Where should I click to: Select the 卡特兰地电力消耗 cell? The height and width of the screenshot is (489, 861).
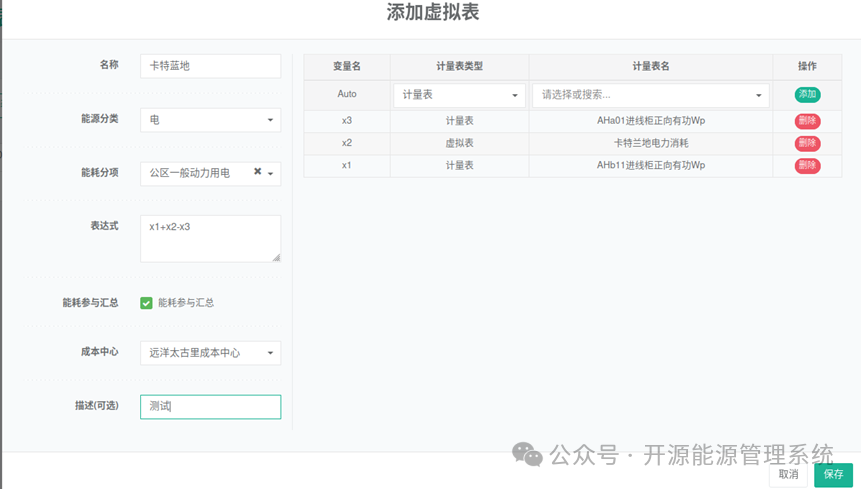651,143
